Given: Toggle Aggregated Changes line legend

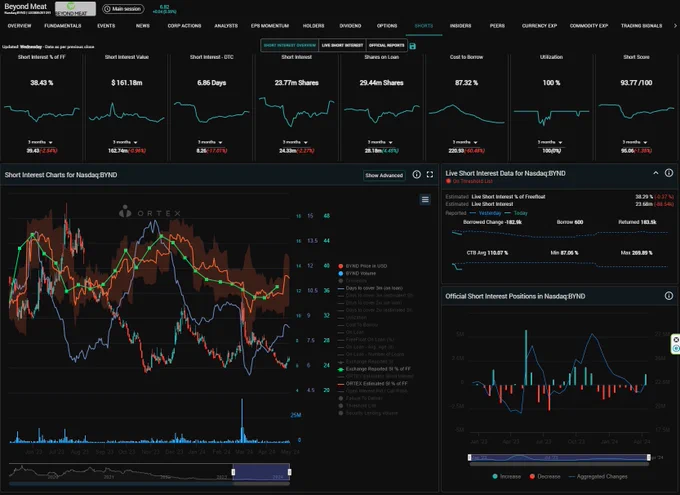Looking at the screenshot, I should (x=598, y=476).
